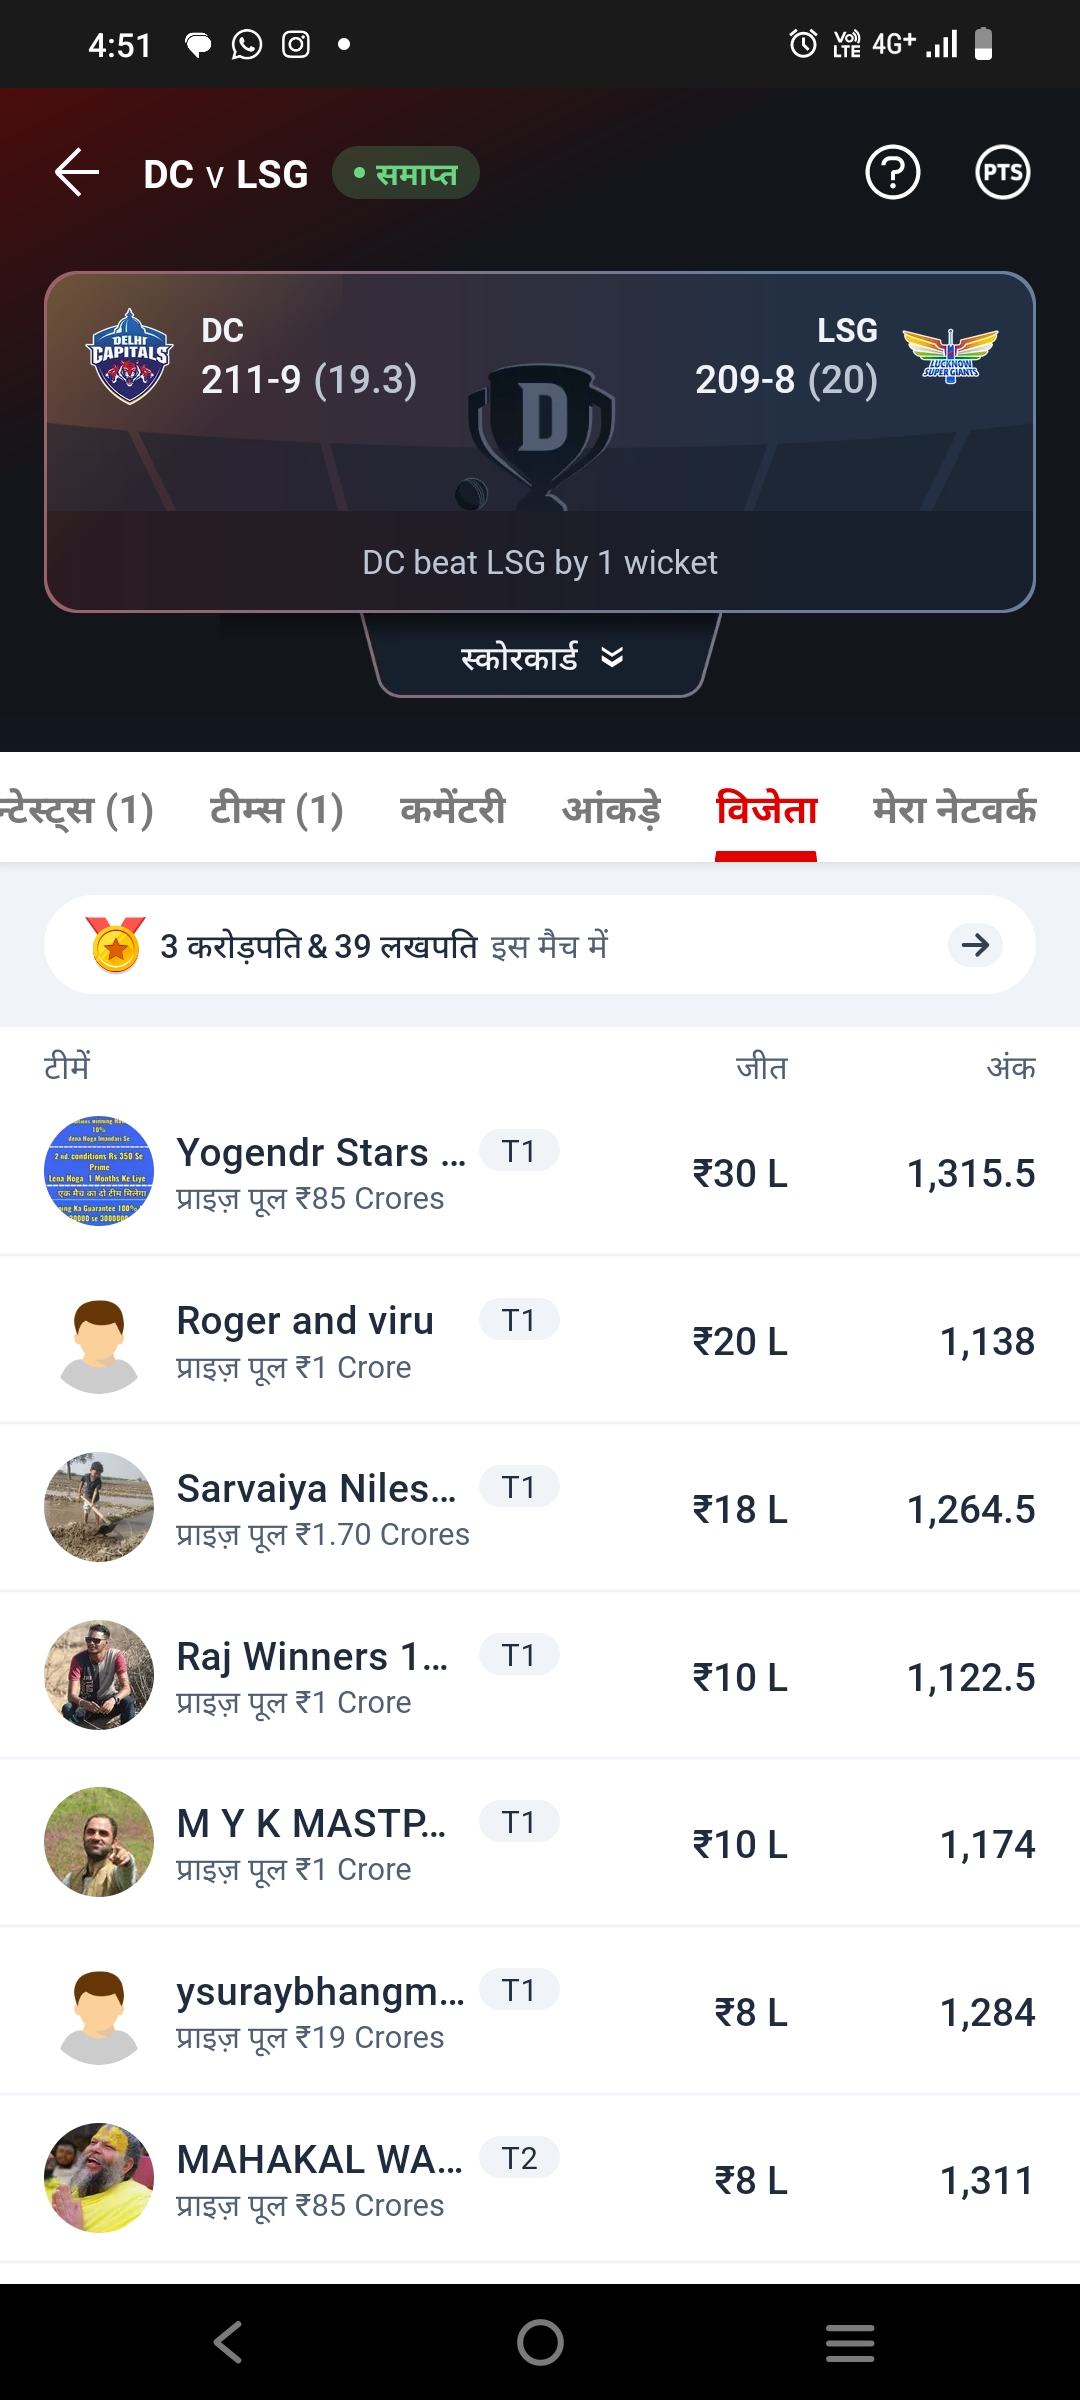Tap the Delhi Capitals team logo
1080x2400 pixels.
[x=130, y=356]
